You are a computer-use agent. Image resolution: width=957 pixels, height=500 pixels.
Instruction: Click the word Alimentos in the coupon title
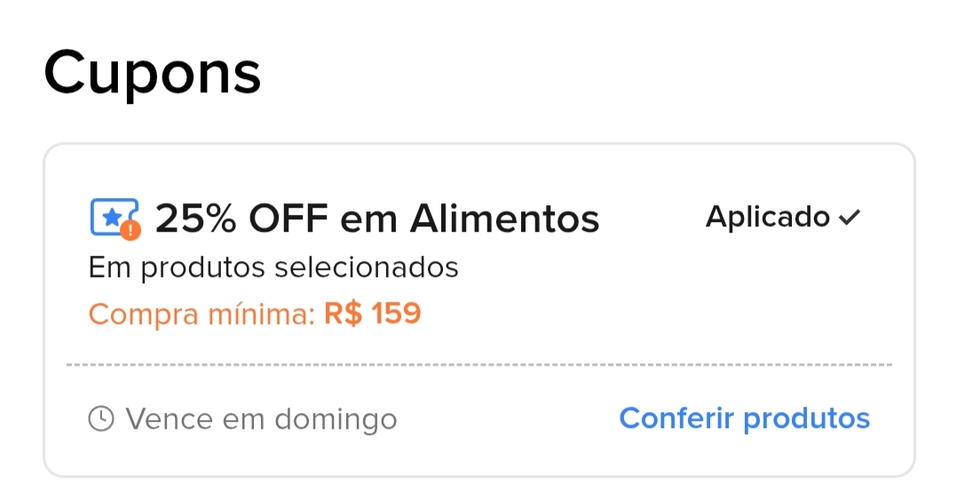click(505, 218)
